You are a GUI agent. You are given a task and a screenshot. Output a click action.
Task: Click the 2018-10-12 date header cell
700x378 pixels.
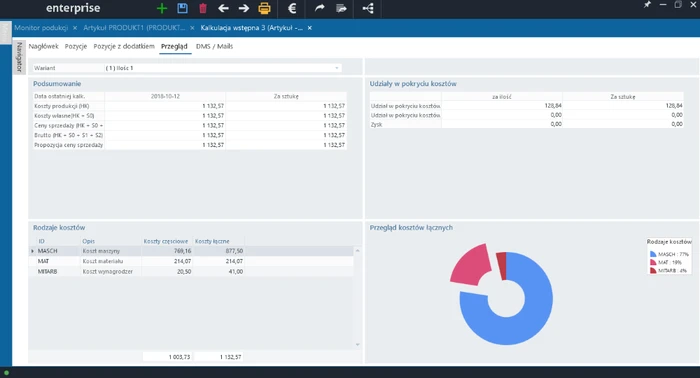(165, 96)
